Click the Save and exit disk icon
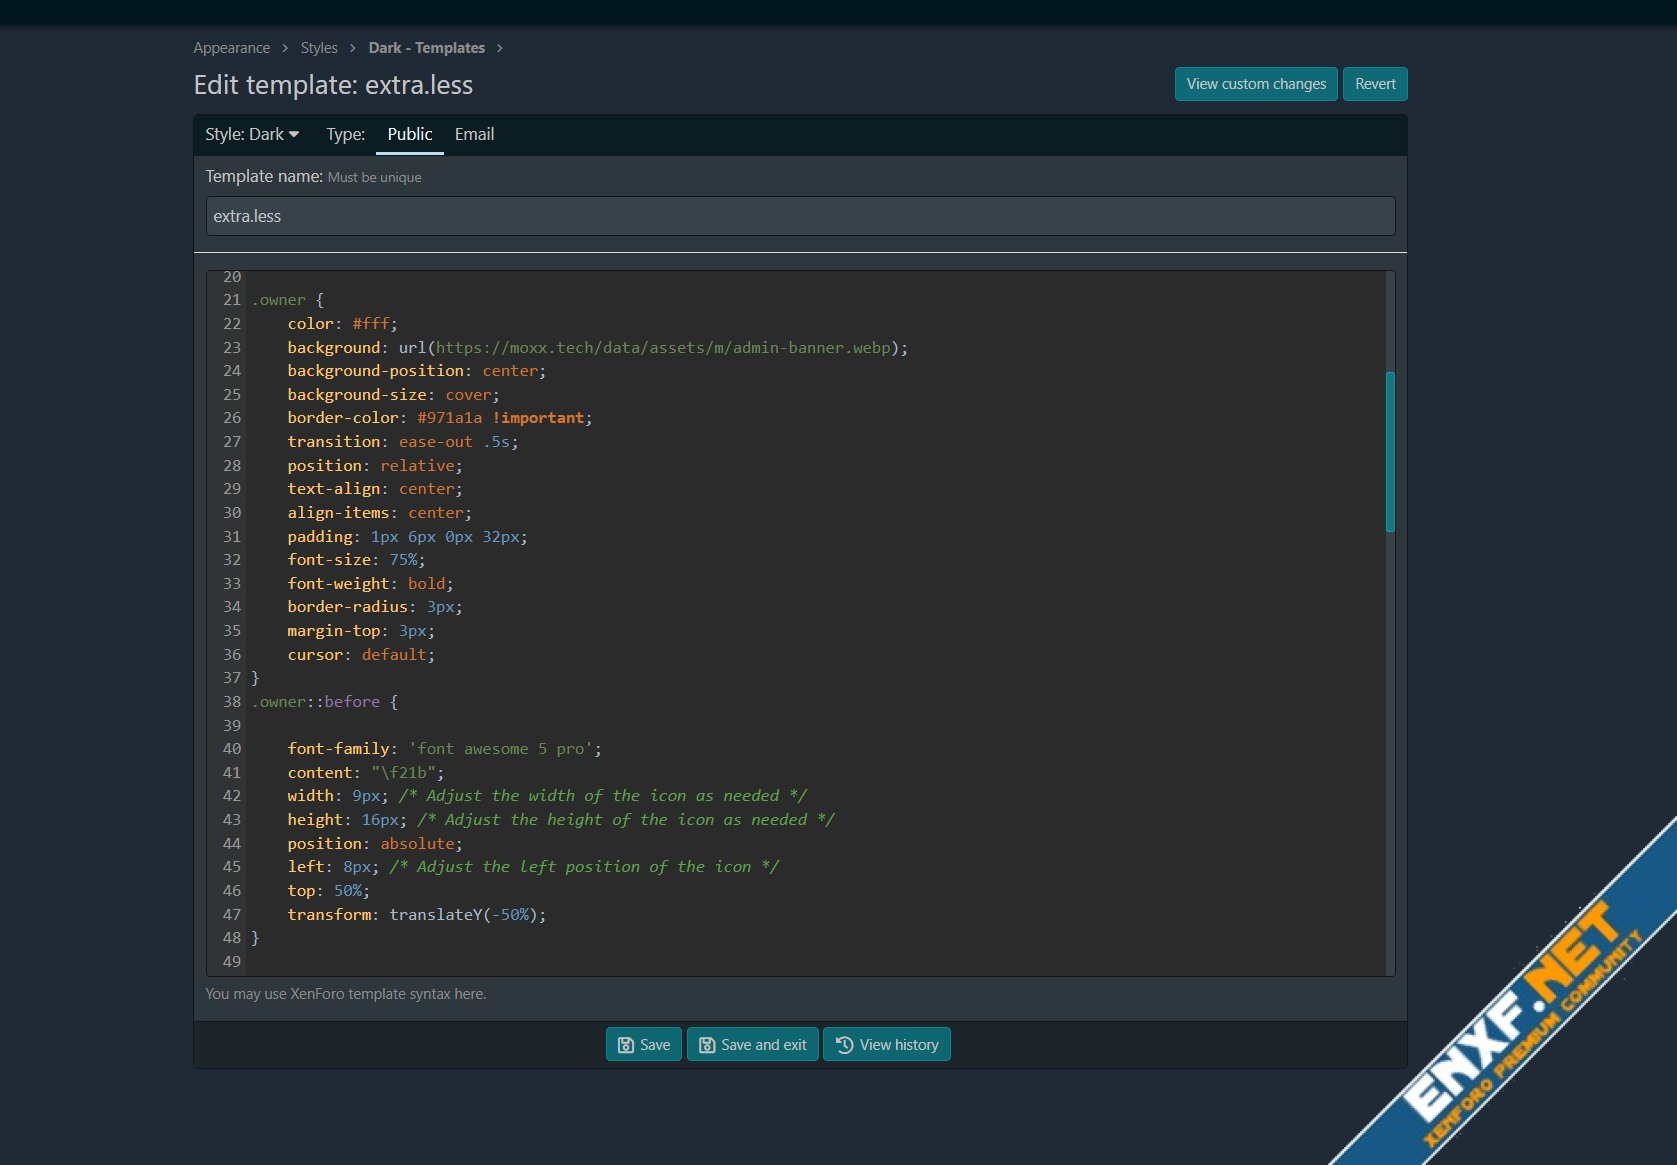 pyautogui.click(x=707, y=1045)
